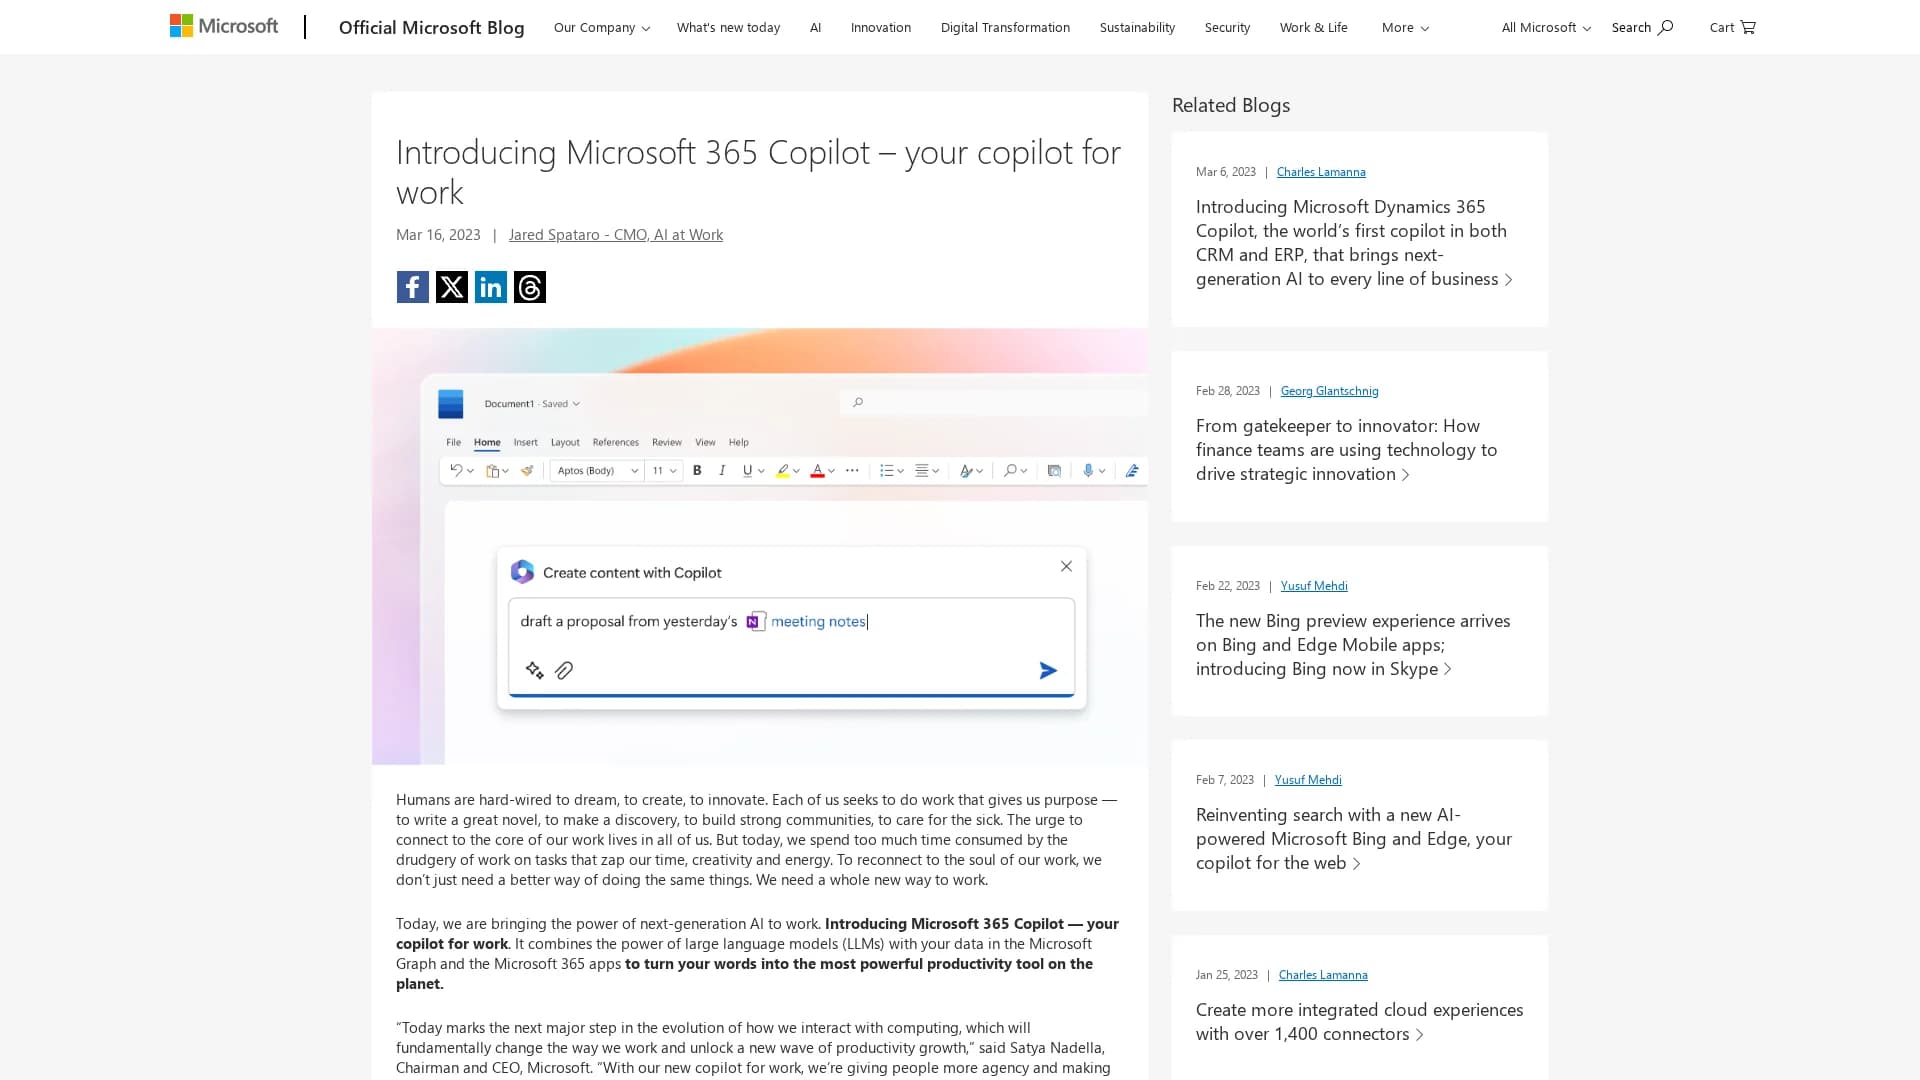Click Italic button in Word ribbon
1920x1080 pixels.
click(722, 470)
